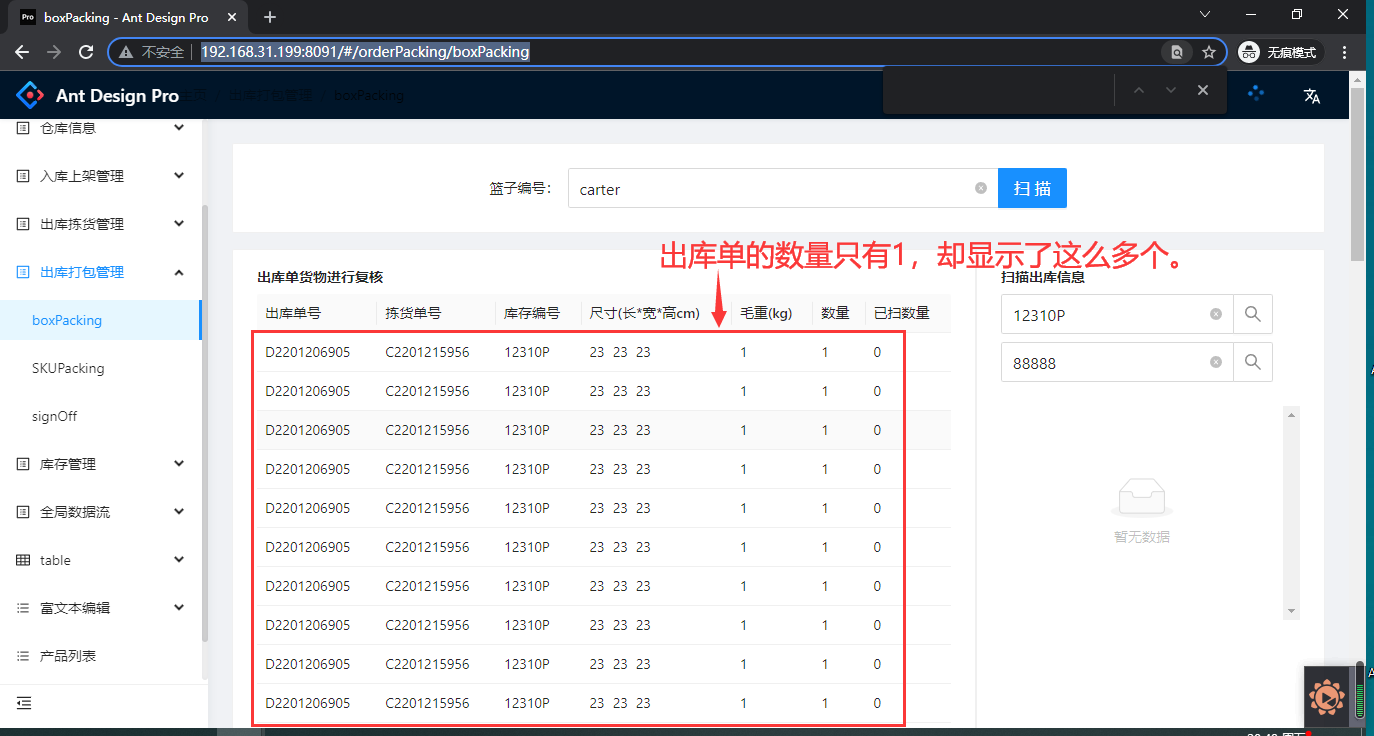Open the signOff menu item

pos(54,416)
